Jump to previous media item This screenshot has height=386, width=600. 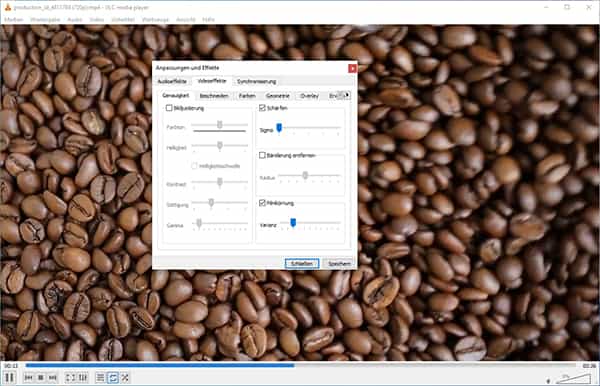(28, 378)
